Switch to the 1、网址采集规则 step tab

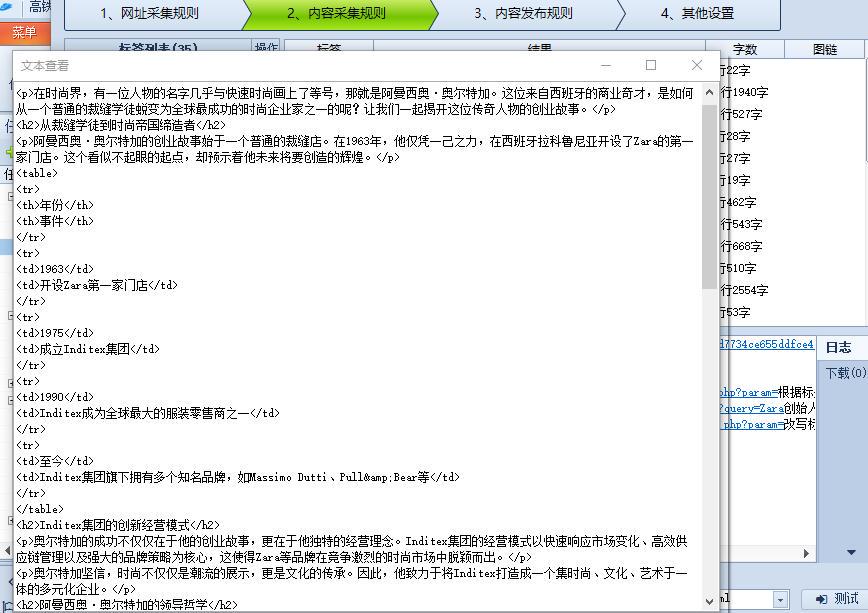[x=149, y=13]
